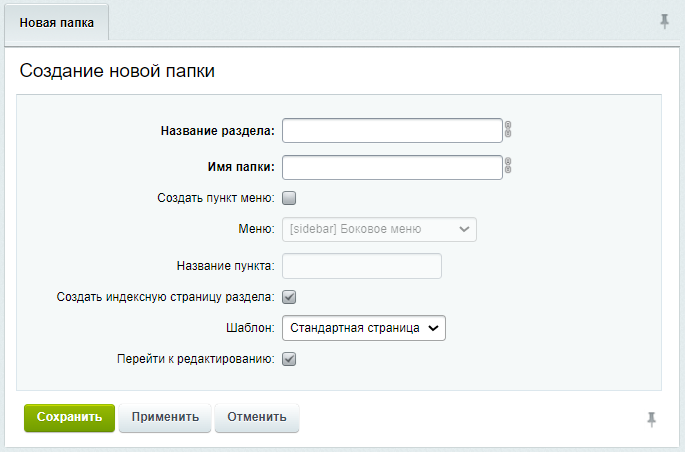
Task: Uncheck the Перейти к редактированию checkbox
Action: [289, 359]
